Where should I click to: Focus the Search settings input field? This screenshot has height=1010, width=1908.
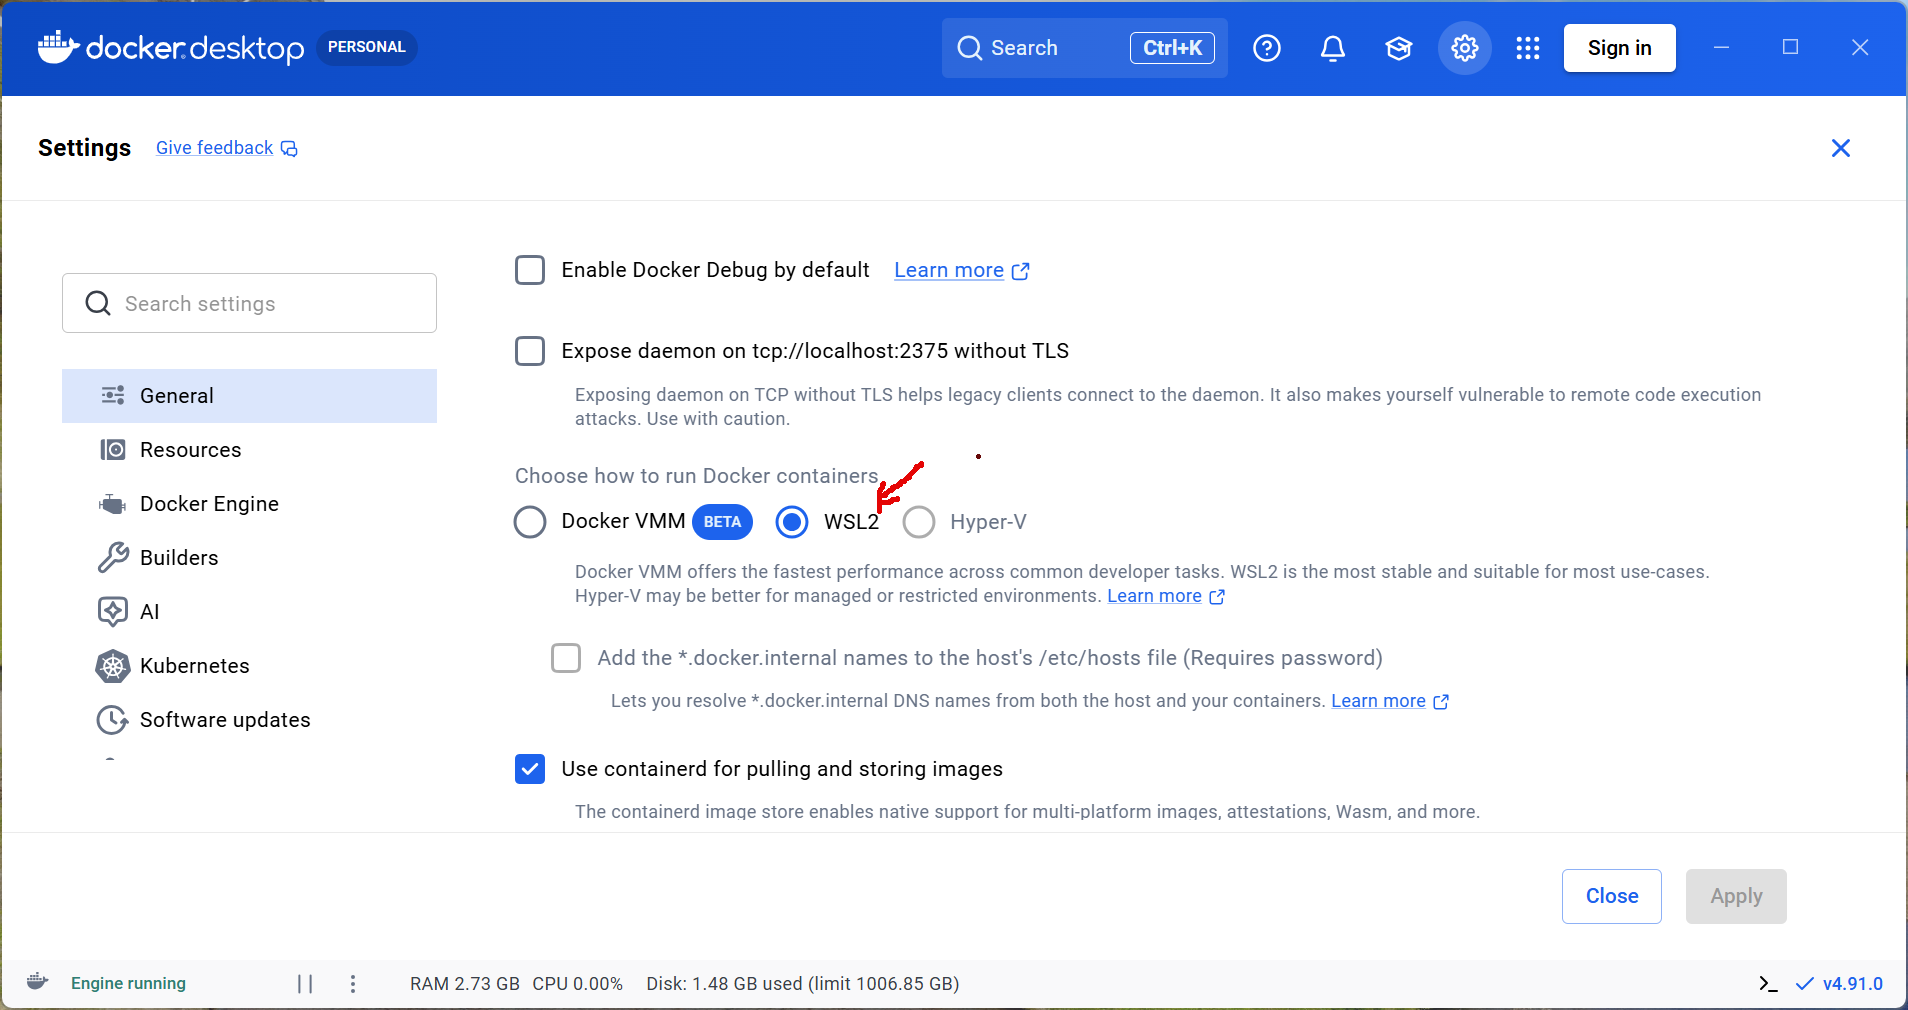249,303
